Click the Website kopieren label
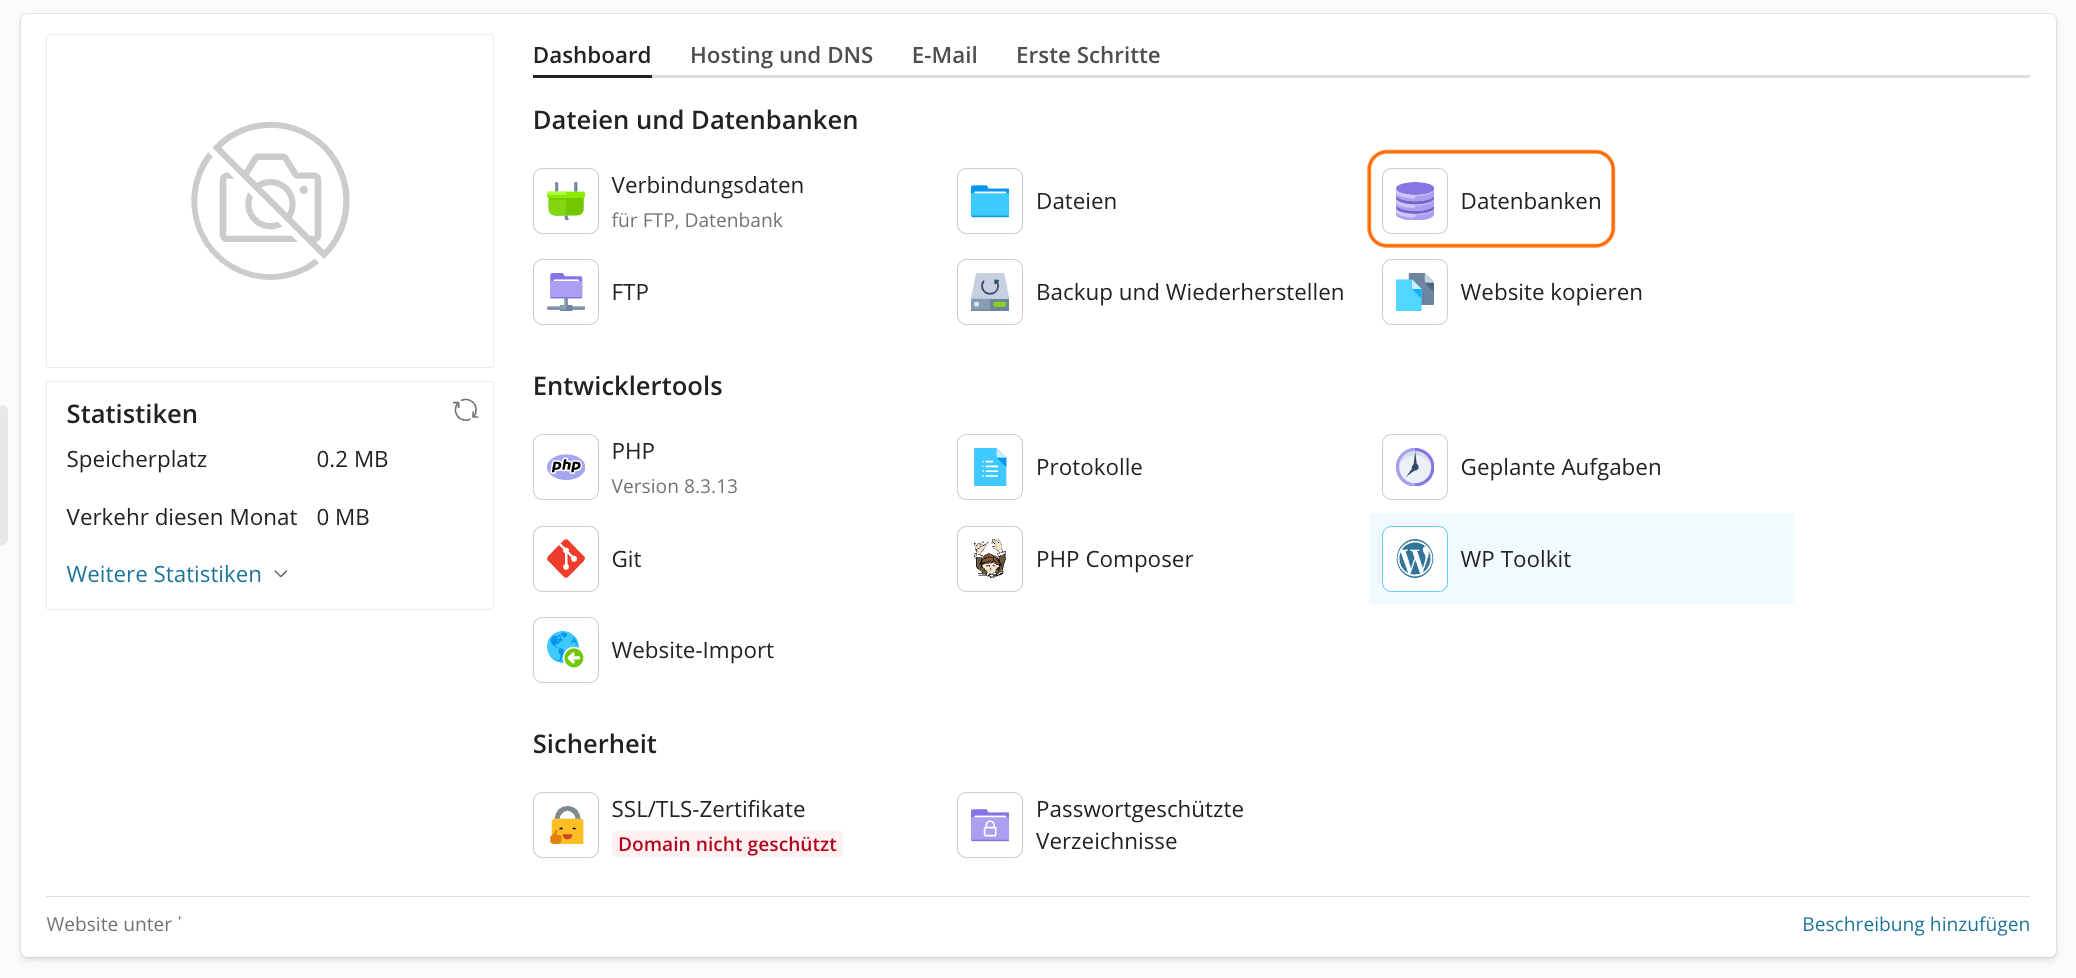 1551,292
